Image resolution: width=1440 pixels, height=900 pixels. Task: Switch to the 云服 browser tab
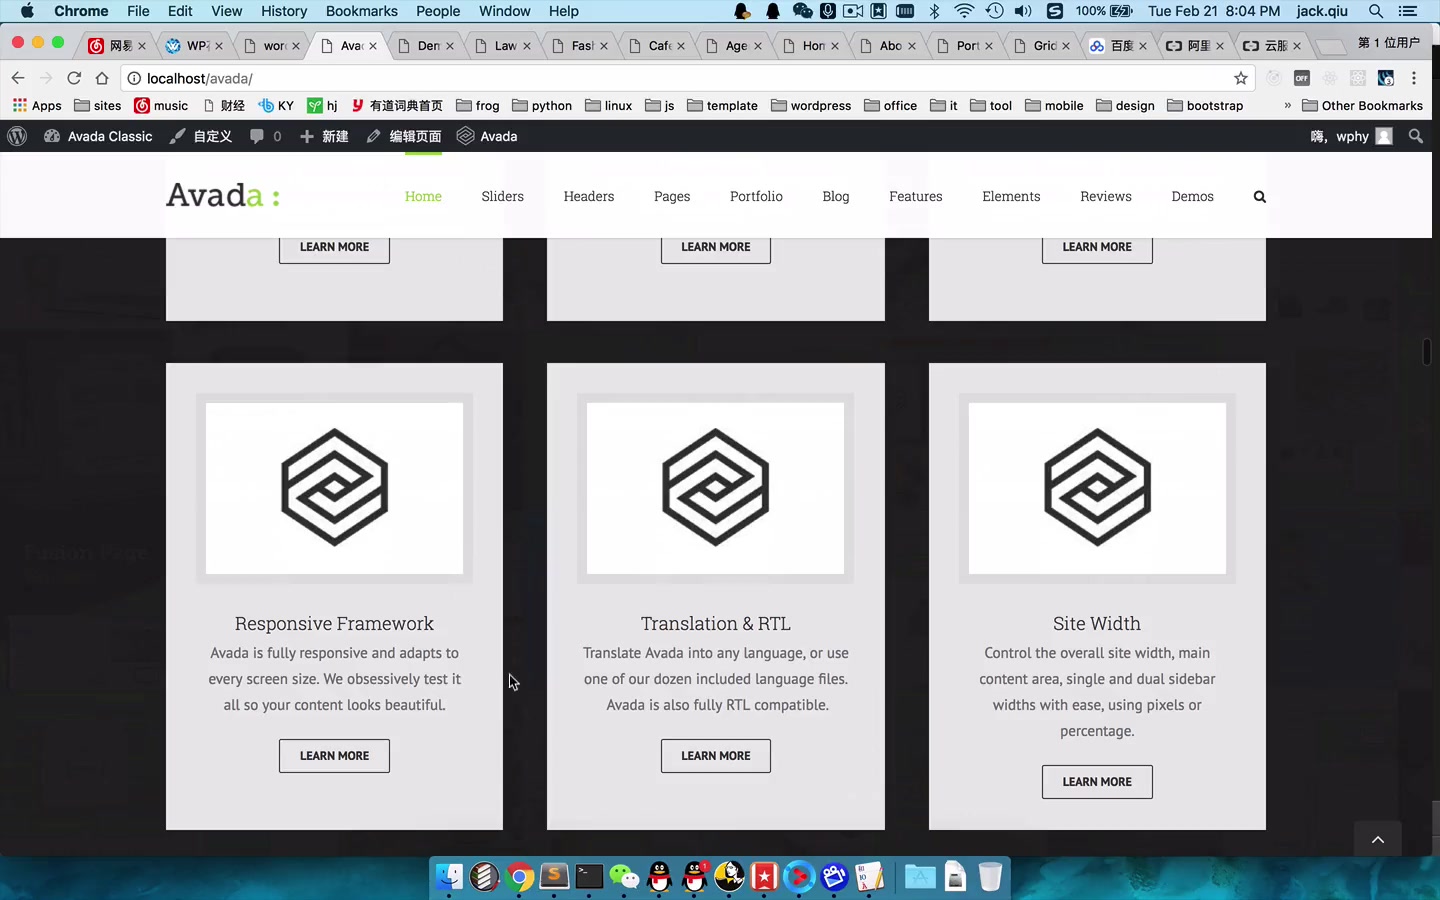pyautogui.click(x=1274, y=46)
